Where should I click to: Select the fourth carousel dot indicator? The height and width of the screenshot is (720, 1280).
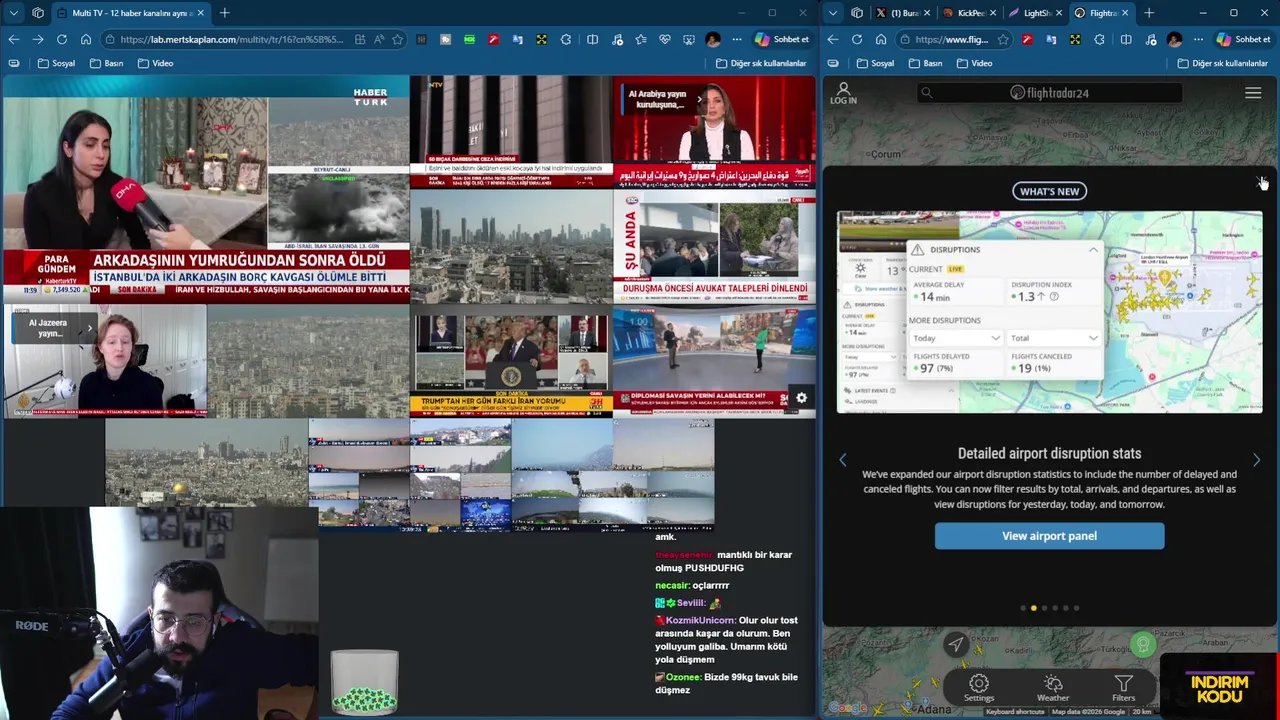1055,608
